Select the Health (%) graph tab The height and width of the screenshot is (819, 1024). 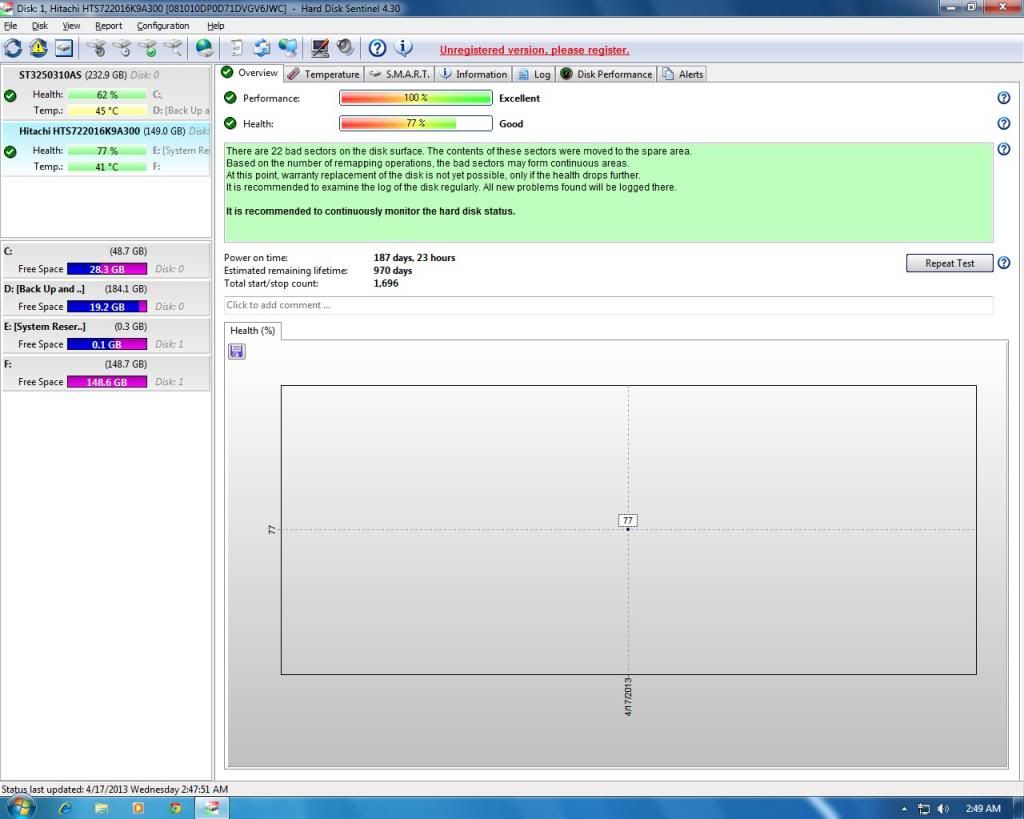253,330
